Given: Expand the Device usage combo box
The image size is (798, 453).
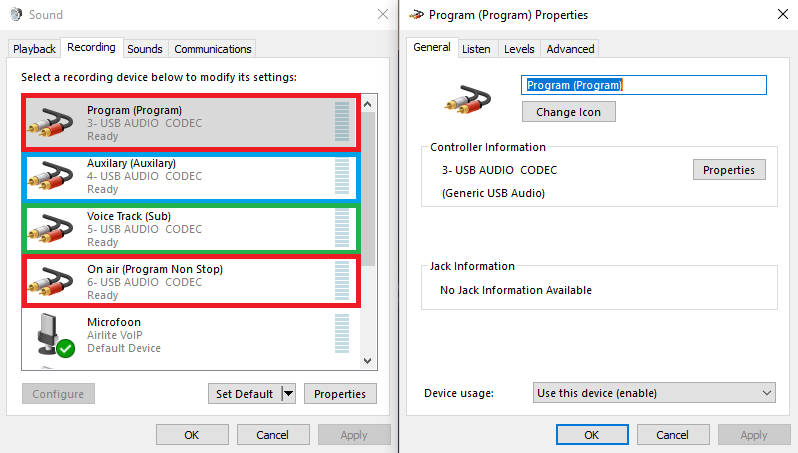Looking at the screenshot, I should 655,393.
